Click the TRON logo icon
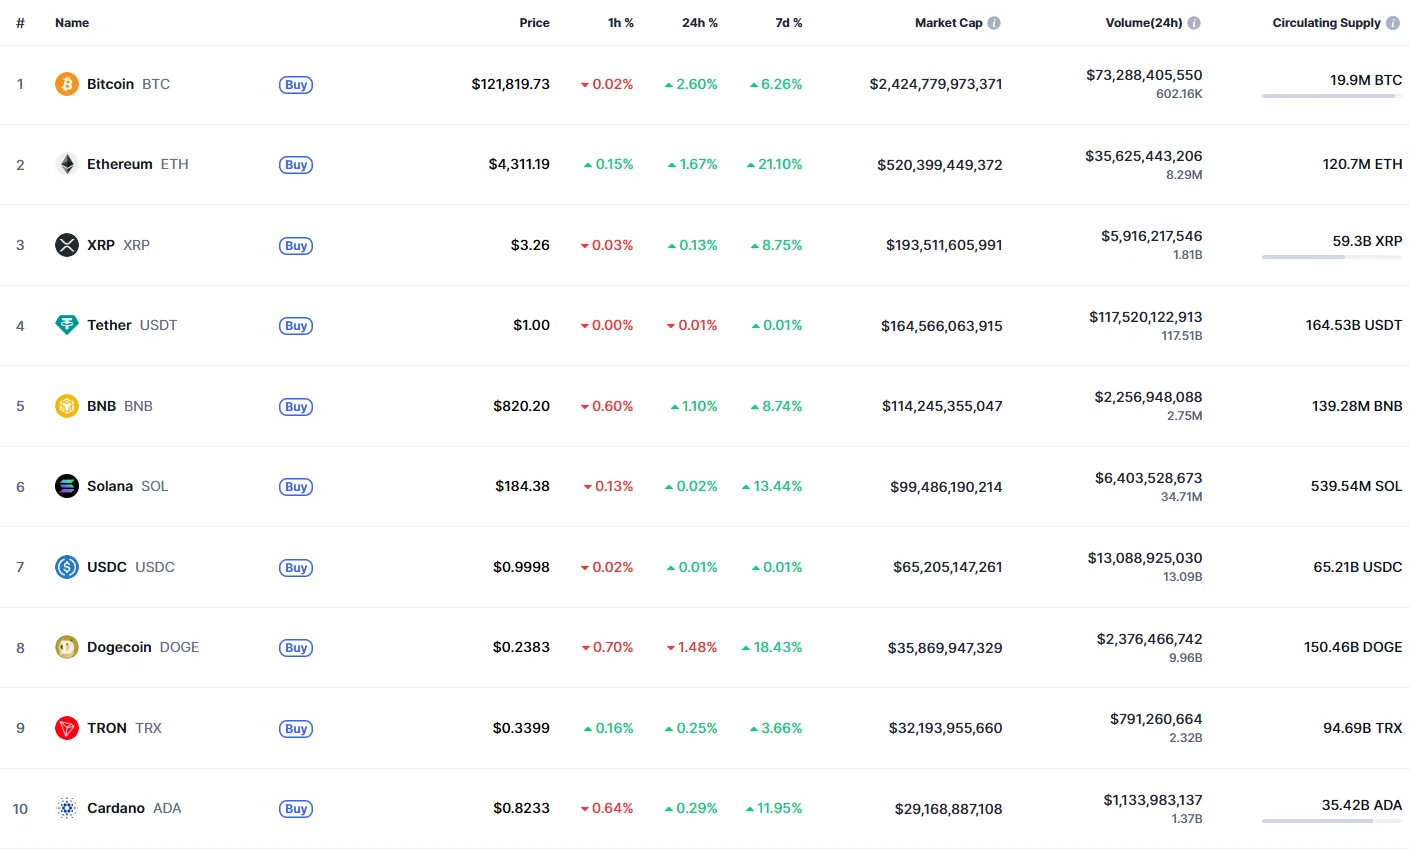The width and height of the screenshot is (1410, 849). point(67,728)
